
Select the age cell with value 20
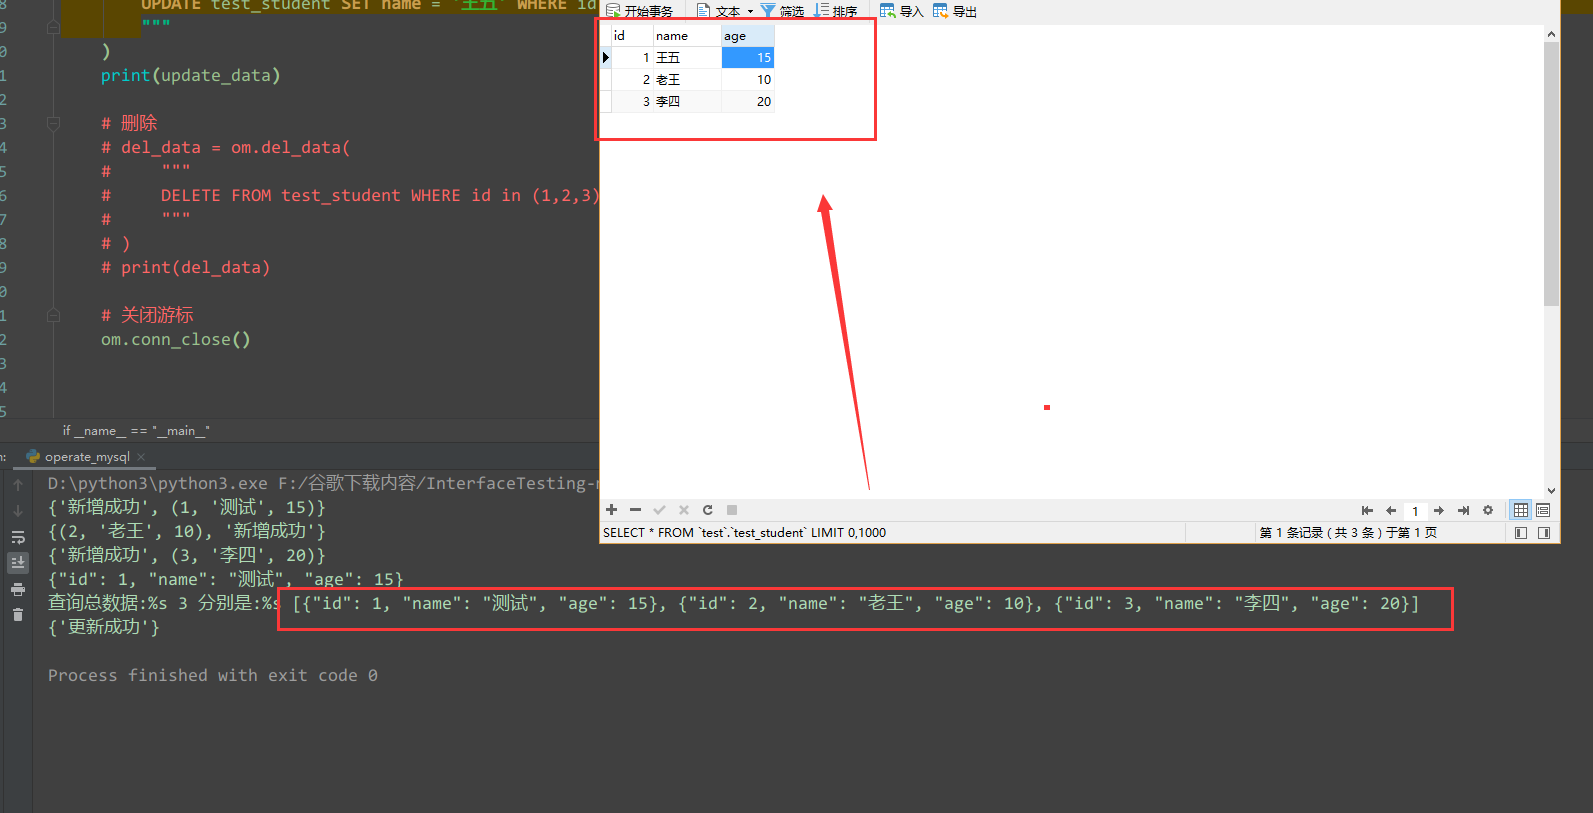point(748,102)
